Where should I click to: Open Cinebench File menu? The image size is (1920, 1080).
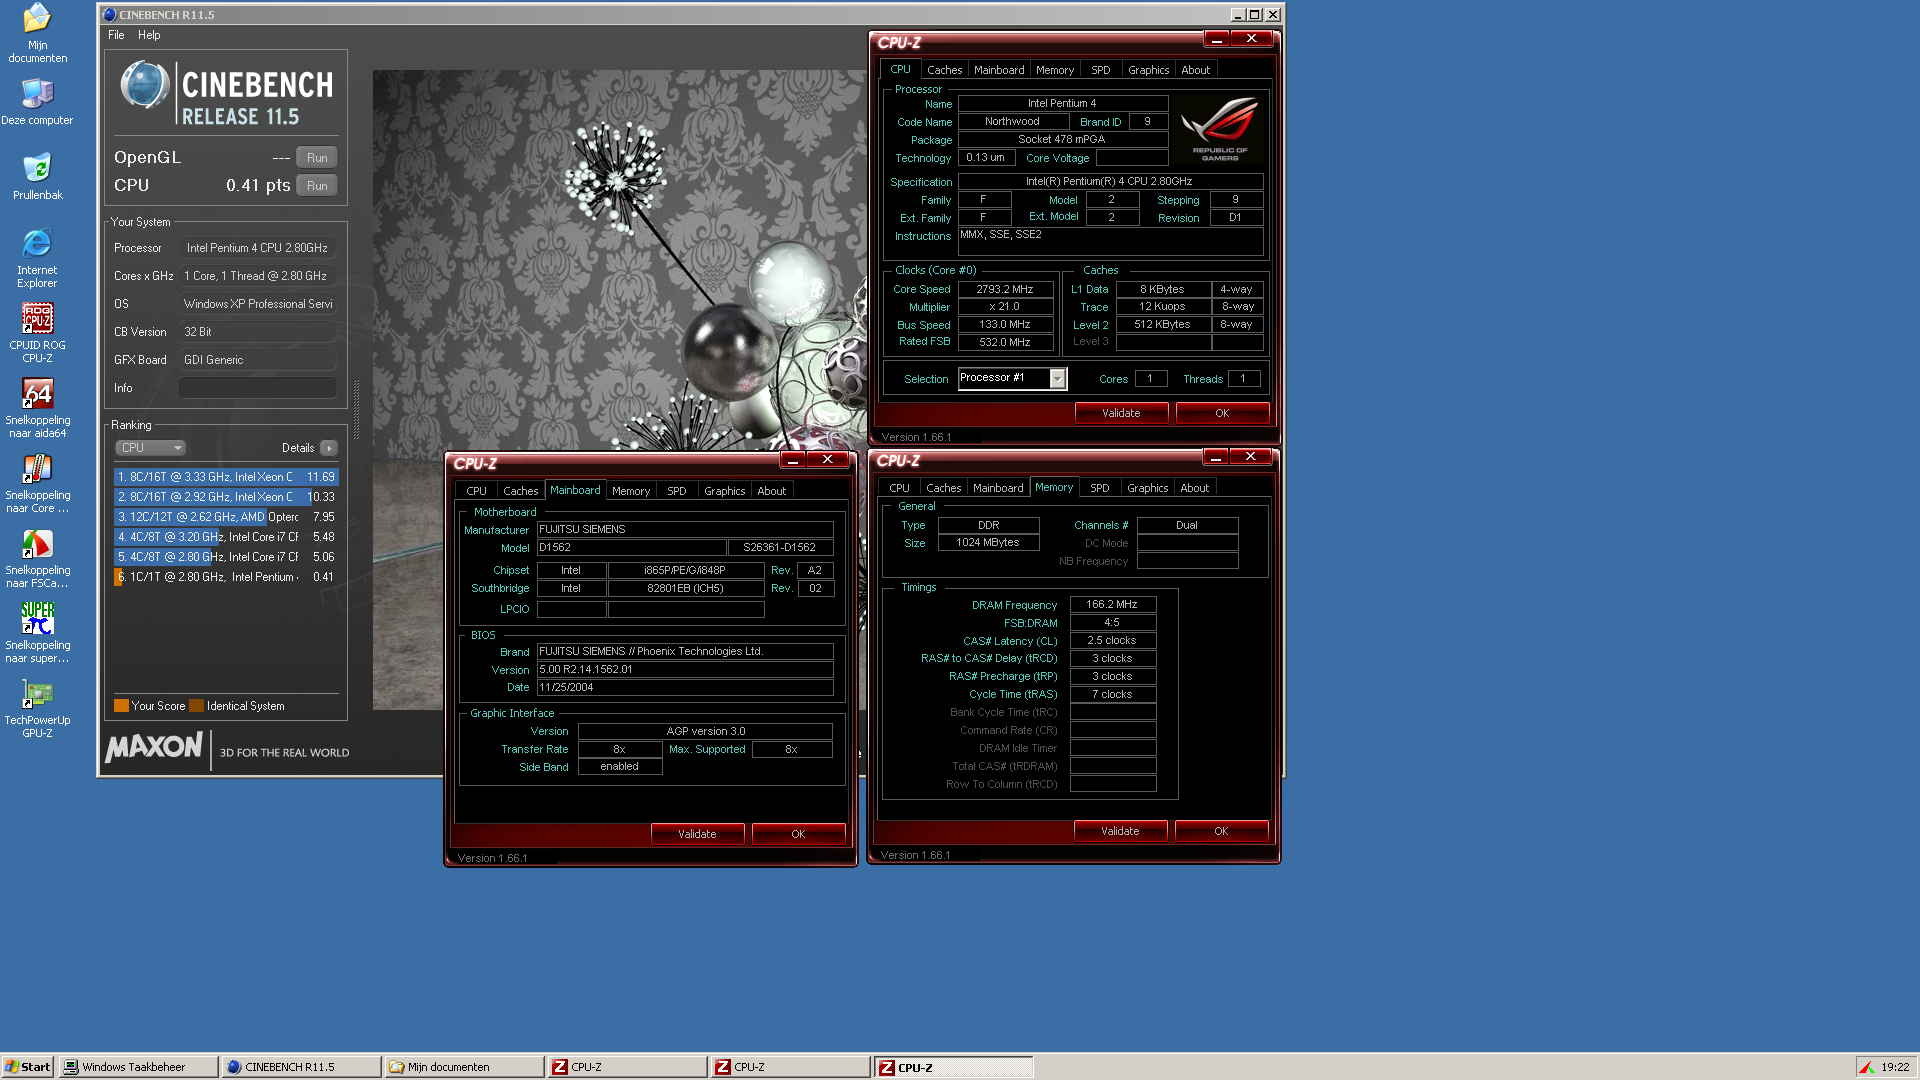pos(116,35)
